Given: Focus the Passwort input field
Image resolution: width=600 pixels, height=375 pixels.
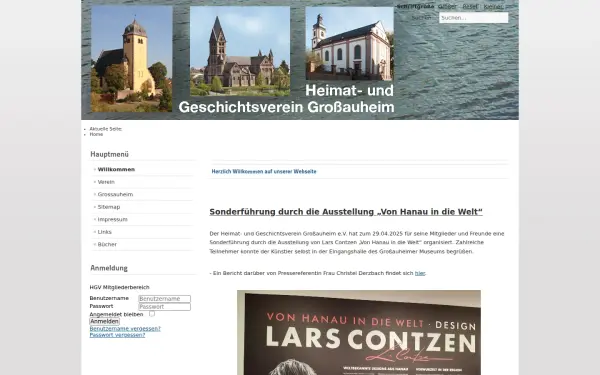Looking at the screenshot, I should (x=165, y=307).
